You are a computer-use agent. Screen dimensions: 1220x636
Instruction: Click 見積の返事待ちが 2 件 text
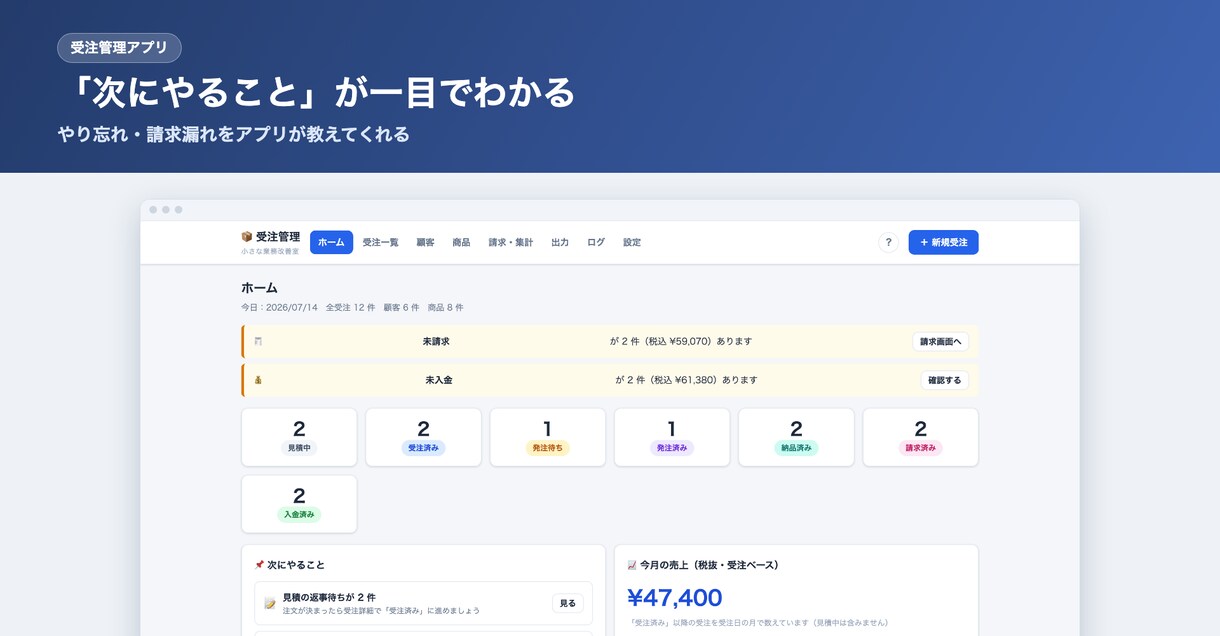[x=329, y=597]
